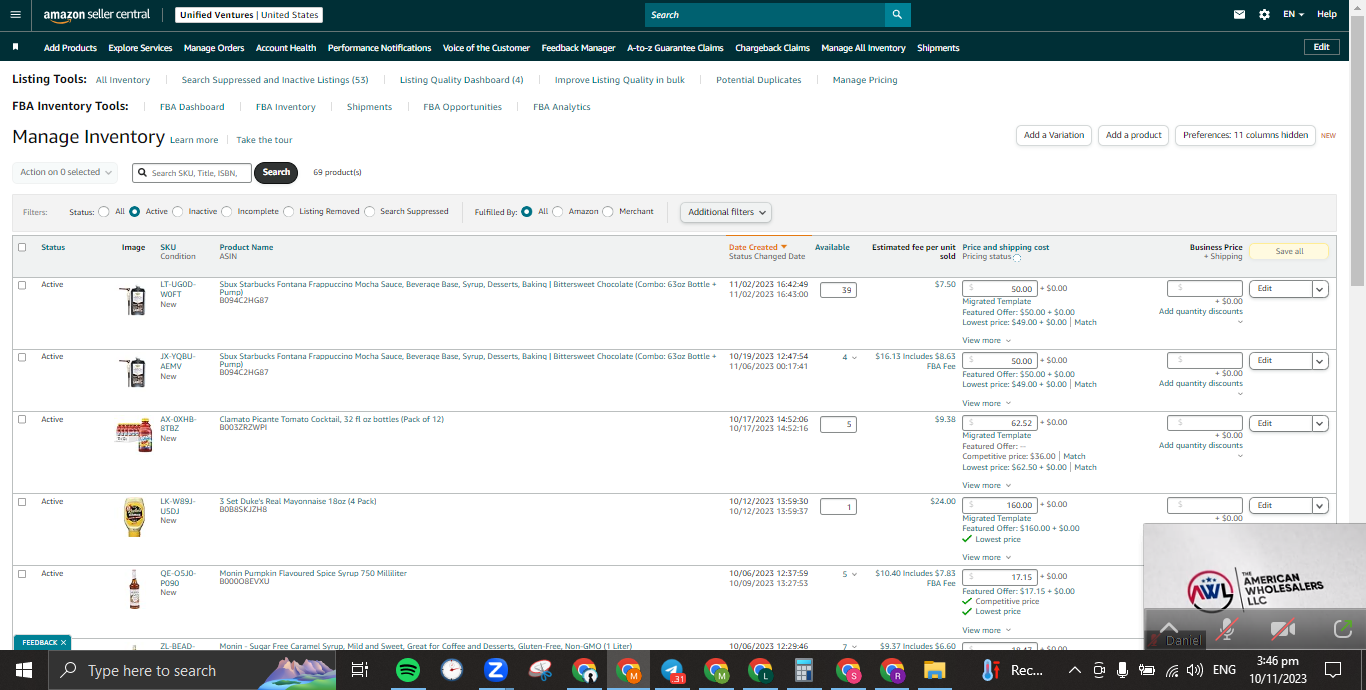Viewport: 1366px width, 690px height.
Task: Click the inventory Search button
Action: [277, 172]
